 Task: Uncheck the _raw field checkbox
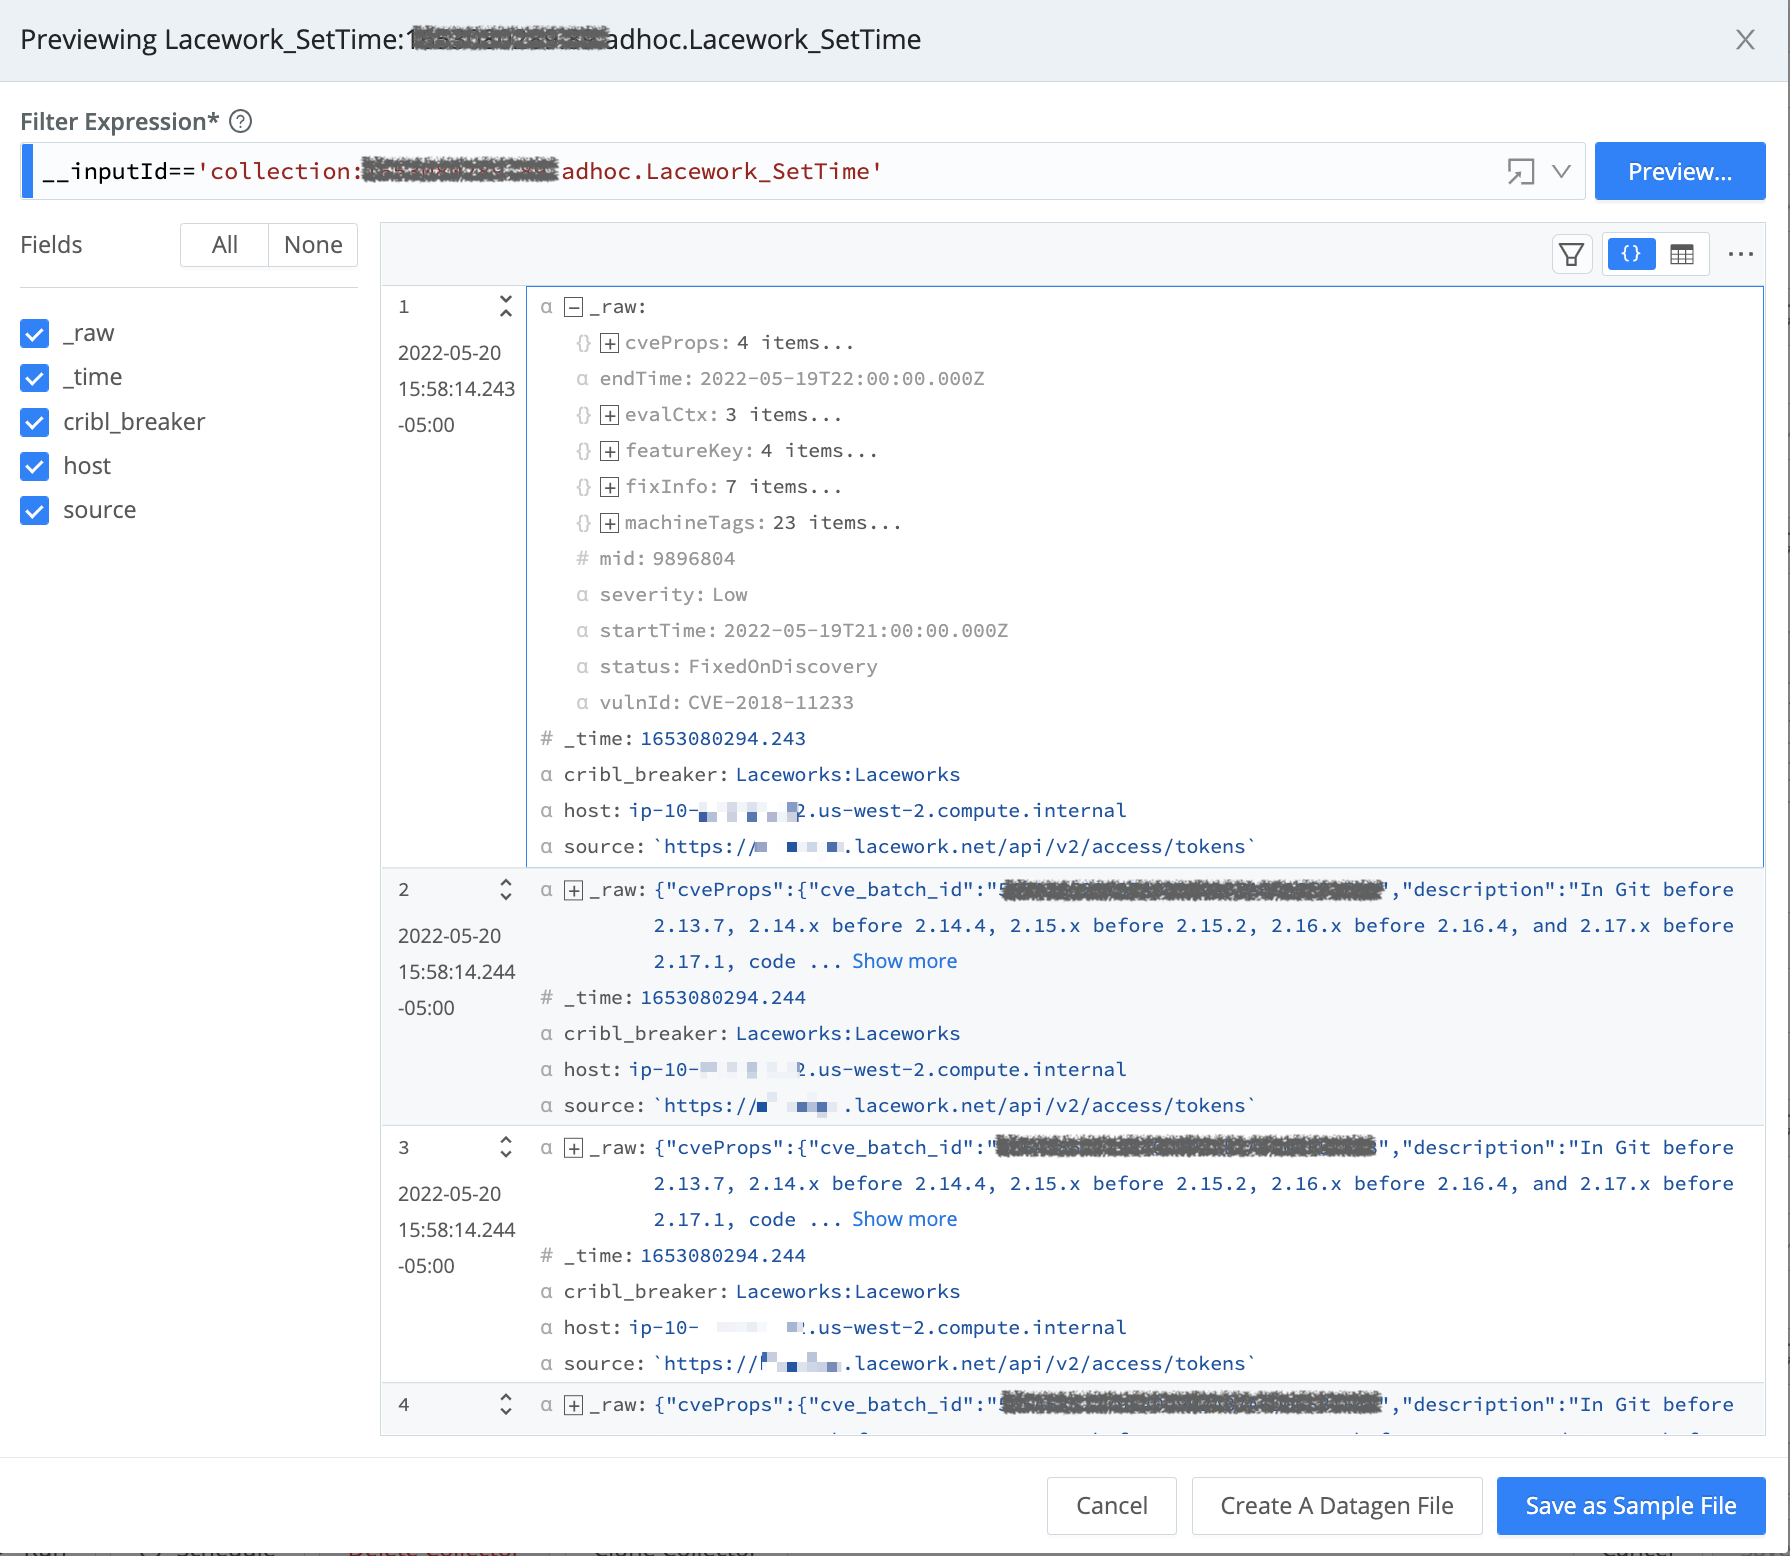[34, 333]
